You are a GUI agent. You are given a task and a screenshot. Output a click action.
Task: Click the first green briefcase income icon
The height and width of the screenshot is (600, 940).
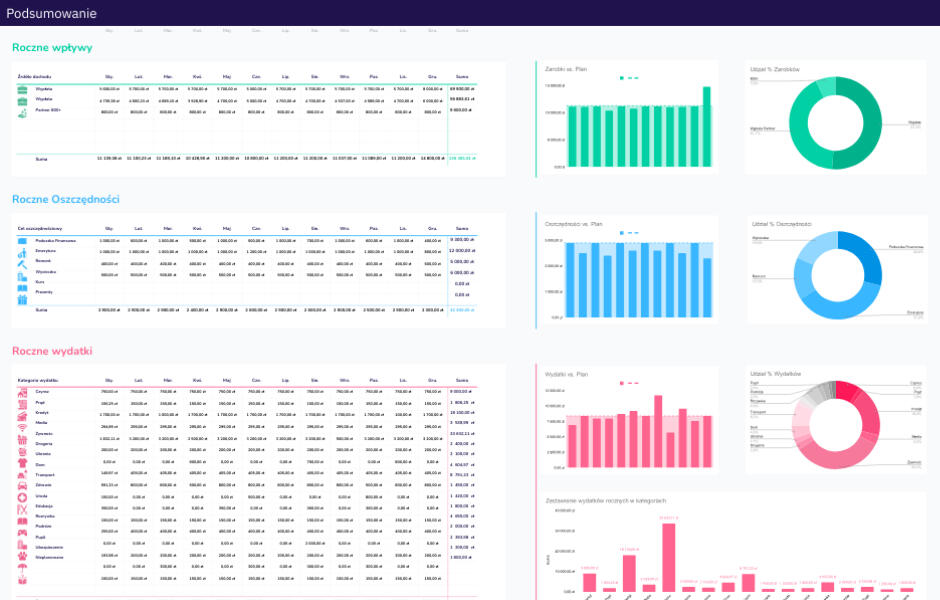22,89
